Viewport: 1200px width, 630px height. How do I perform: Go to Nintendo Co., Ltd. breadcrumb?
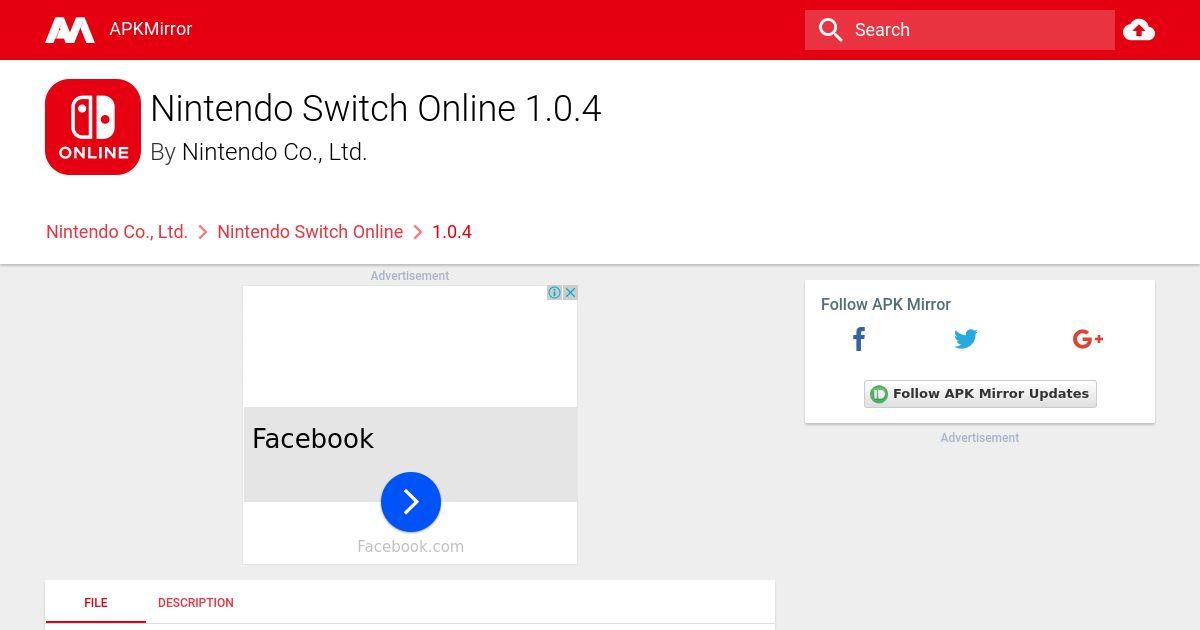pos(117,232)
